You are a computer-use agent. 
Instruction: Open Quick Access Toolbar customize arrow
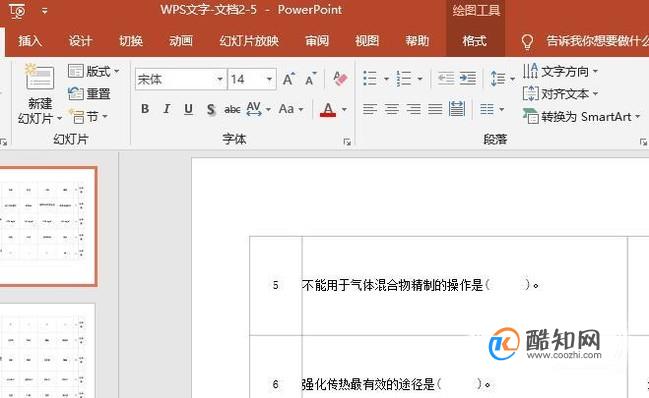click(44, 11)
